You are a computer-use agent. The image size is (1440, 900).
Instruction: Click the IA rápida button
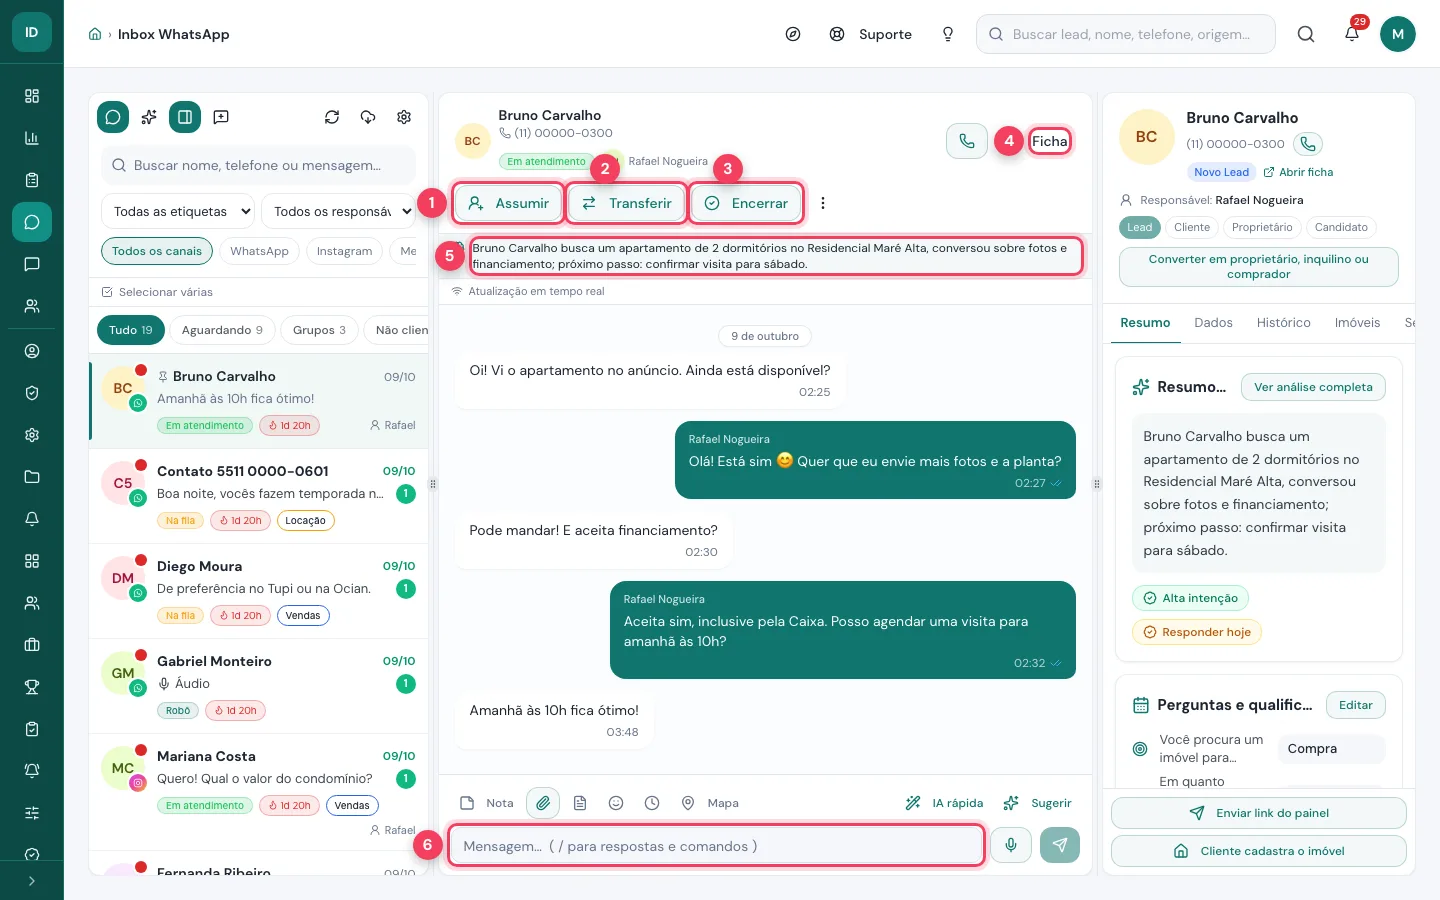(x=944, y=803)
